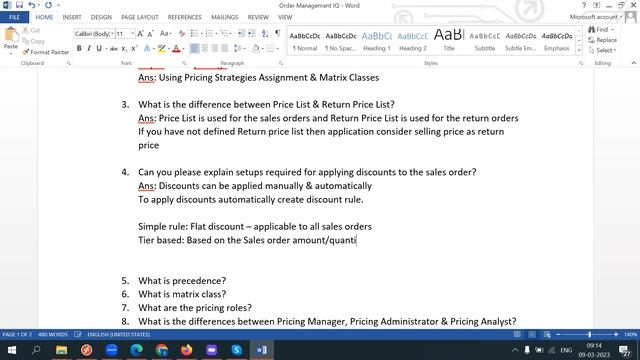The image size is (640, 360).
Task: Switch to the MAILINGS tab
Action: pyautogui.click(x=224, y=17)
